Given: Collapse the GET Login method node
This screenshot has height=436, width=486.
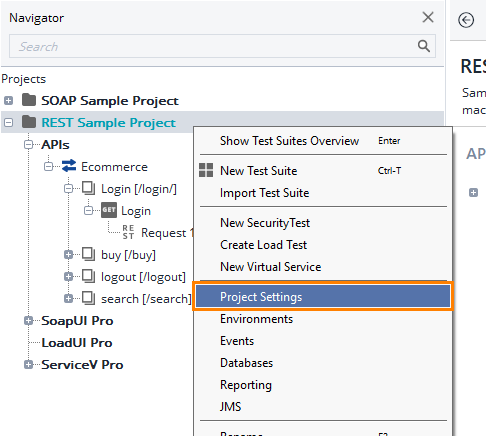Looking at the screenshot, I should [x=89, y=210].
